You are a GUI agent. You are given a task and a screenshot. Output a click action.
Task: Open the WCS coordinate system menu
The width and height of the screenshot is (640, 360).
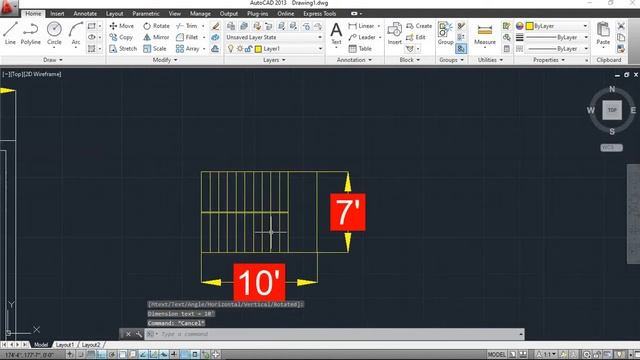tap(611, 147)
